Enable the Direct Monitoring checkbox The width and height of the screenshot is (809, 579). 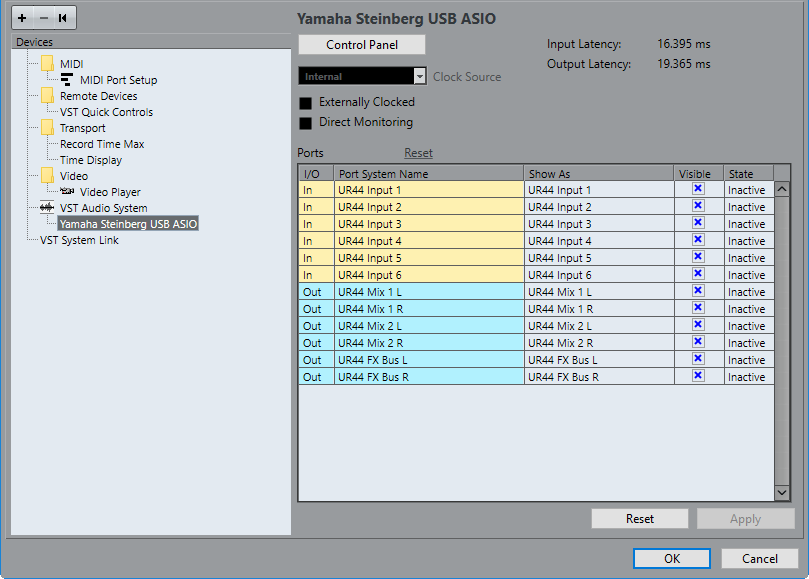coord(305,123)
